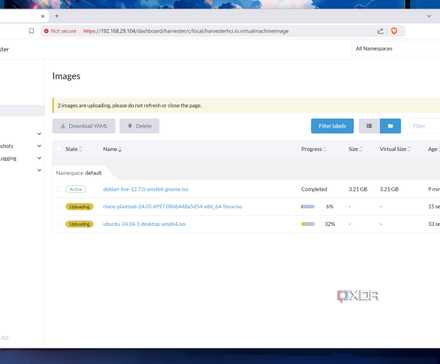The width and height of the screenshot is (440, 364).
Task: Click the uploading warning banner text
Action: click(x=129, y=106)
